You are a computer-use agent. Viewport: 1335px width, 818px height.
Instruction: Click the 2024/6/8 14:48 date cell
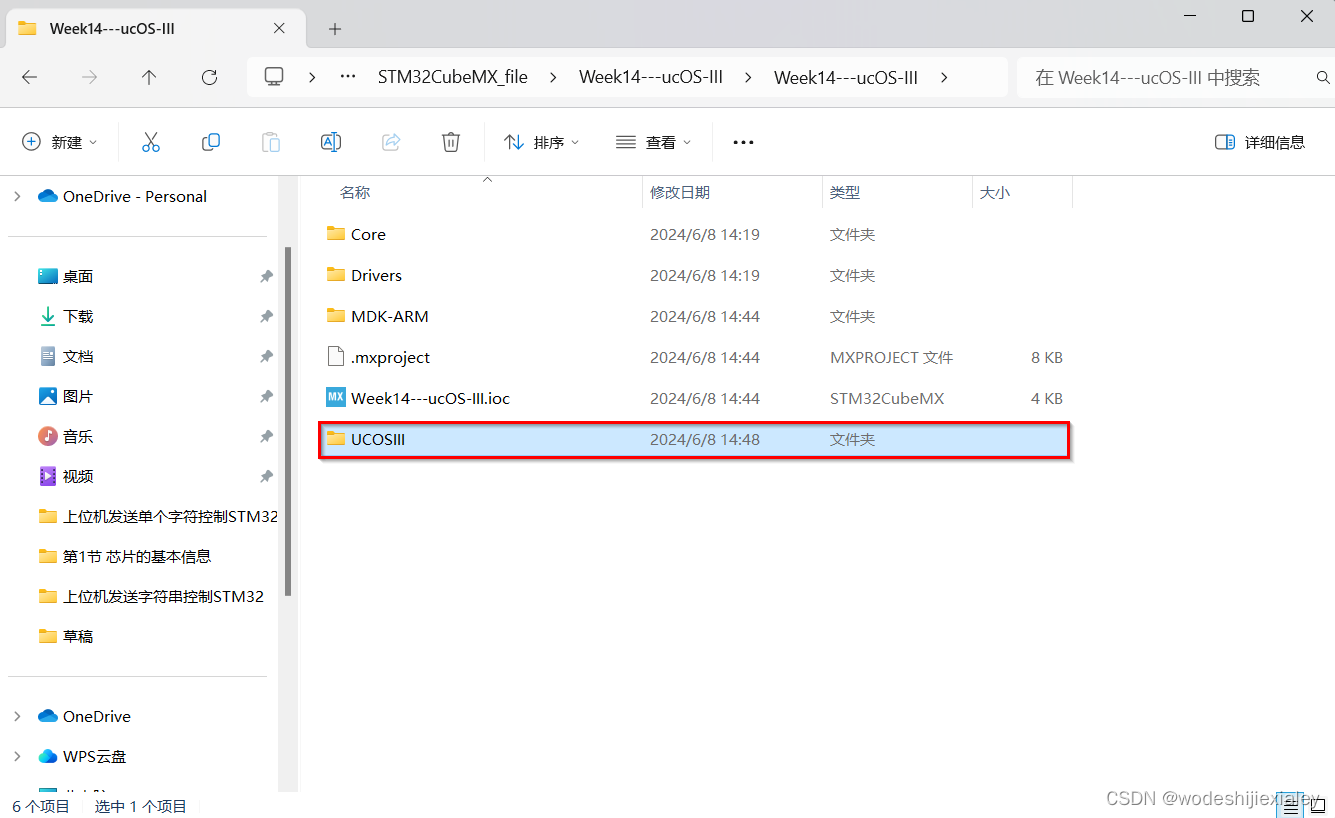click(x=705, y=439)
